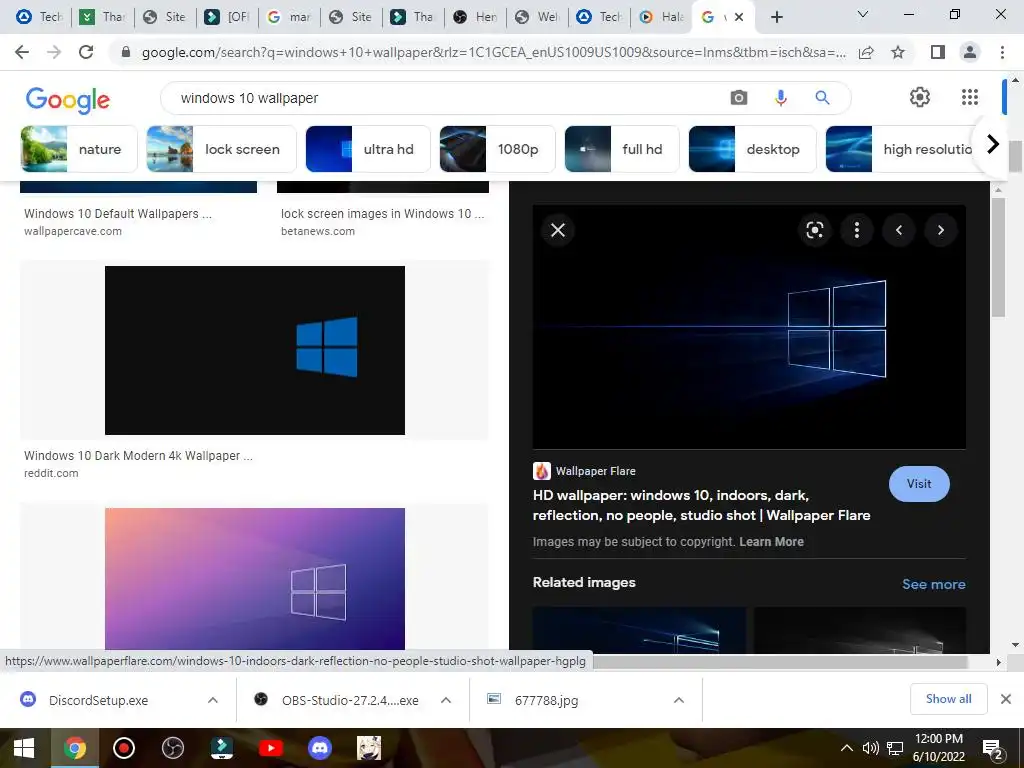The image size is (1024, 768).
Task: Open Windows Start menu
Action: coord(24,748)
